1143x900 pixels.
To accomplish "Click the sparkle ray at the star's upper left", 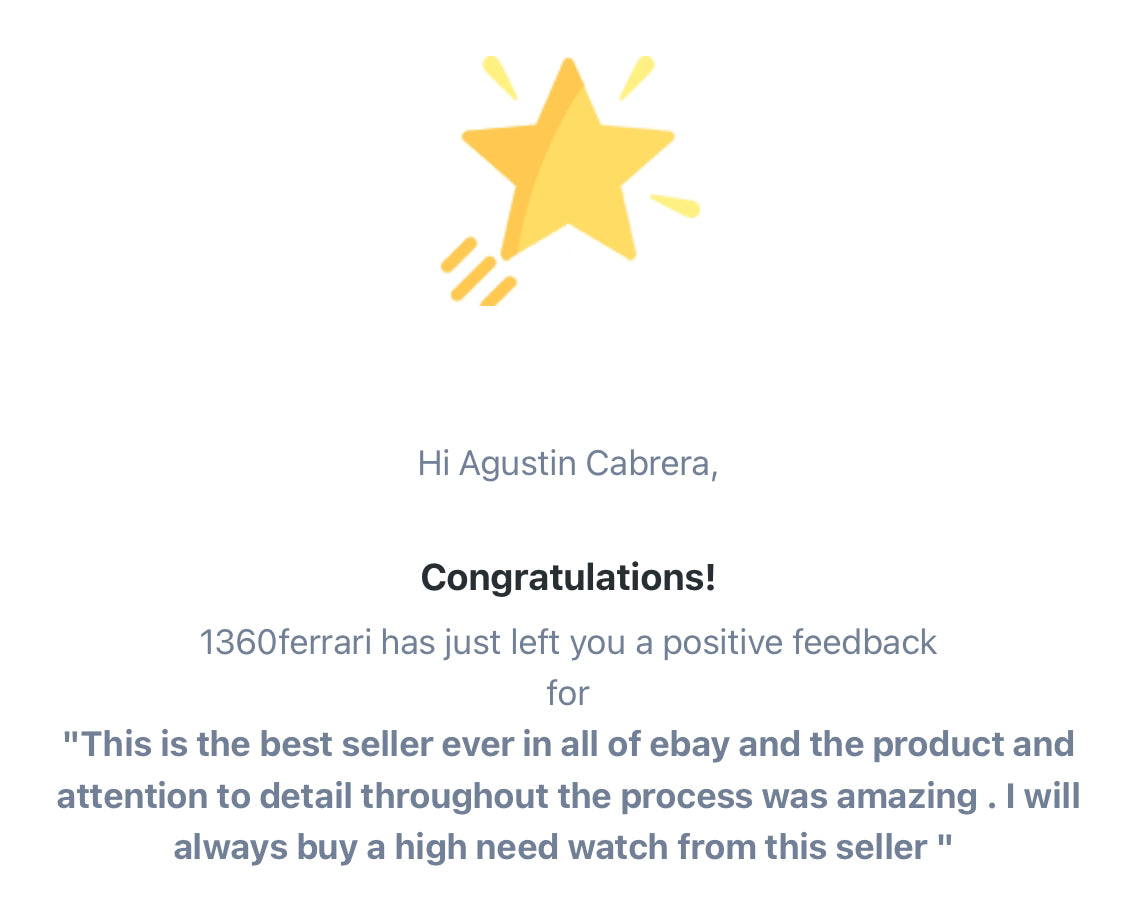I will 500,77.
